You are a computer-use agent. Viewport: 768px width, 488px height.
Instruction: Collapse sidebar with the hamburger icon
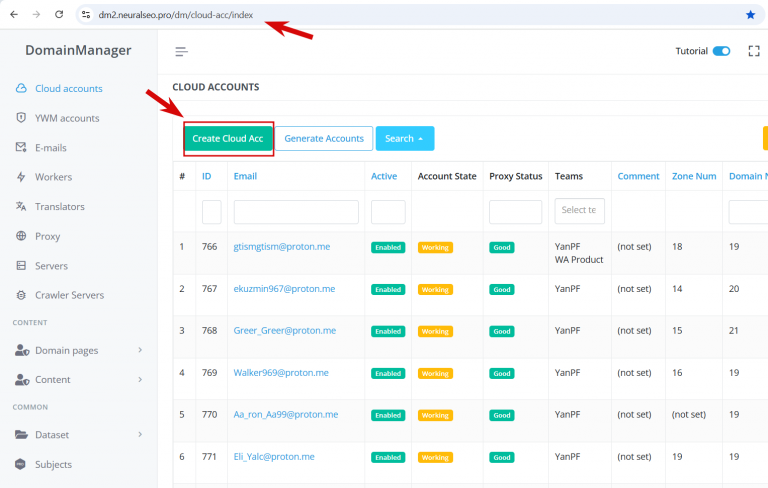[x=181, y=51]
